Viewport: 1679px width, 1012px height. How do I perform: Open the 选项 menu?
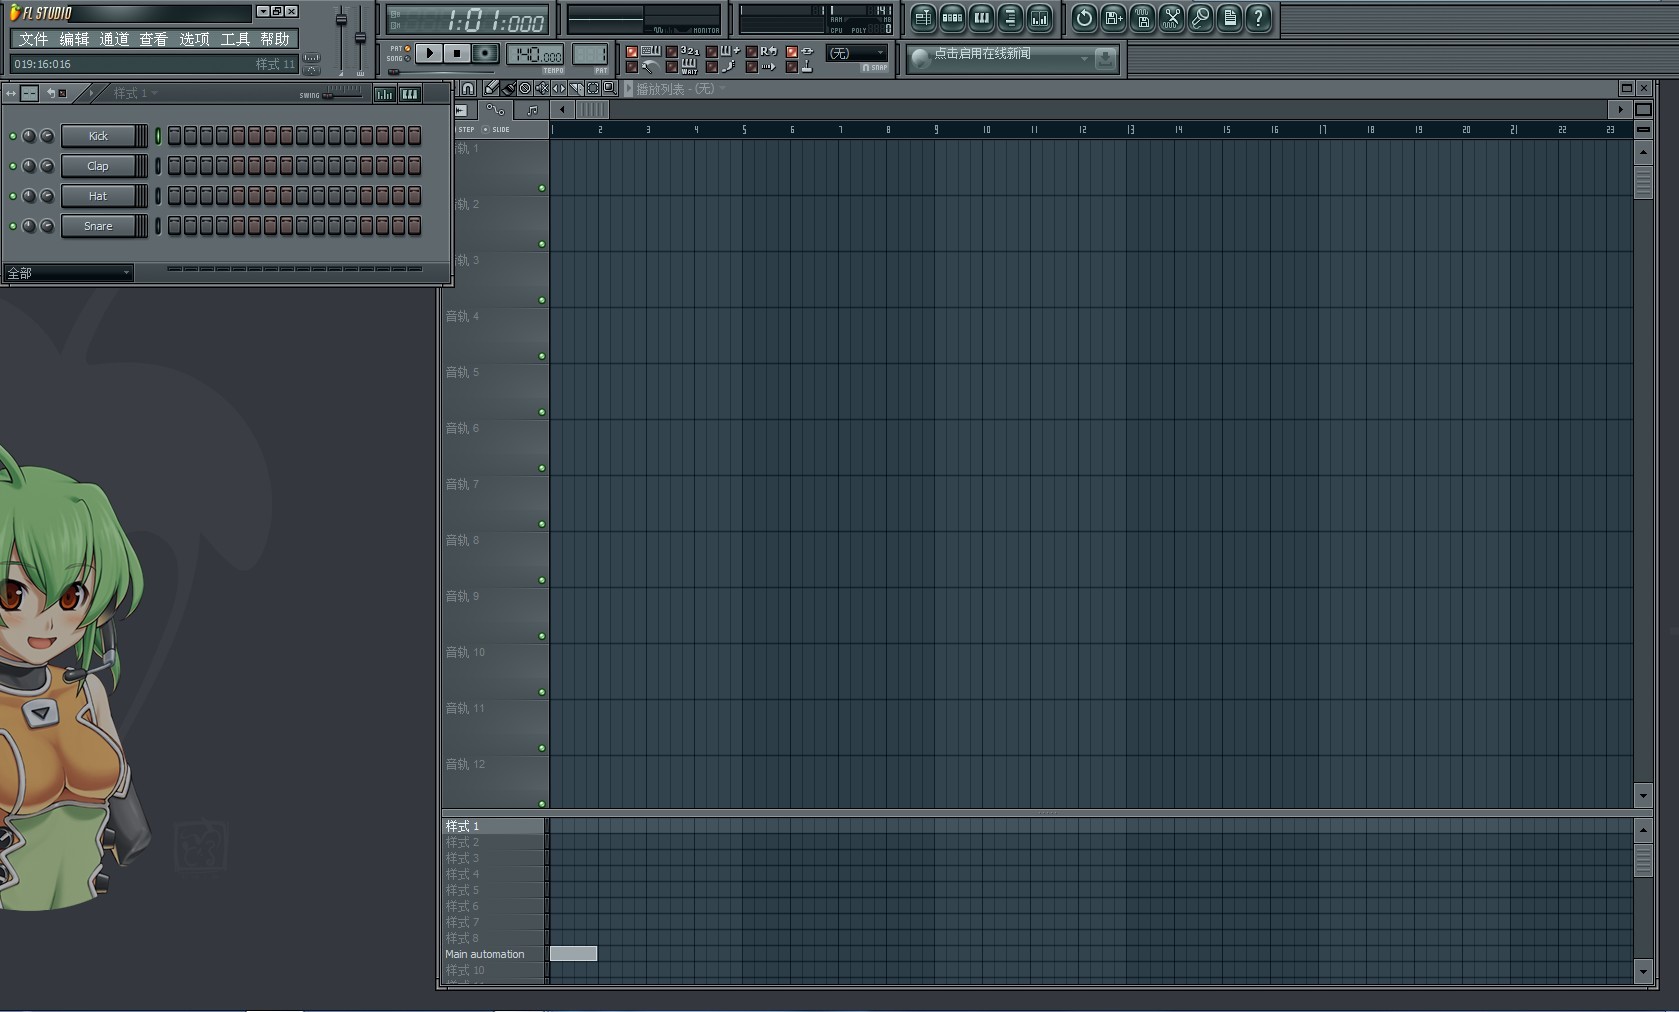(194, 39)
